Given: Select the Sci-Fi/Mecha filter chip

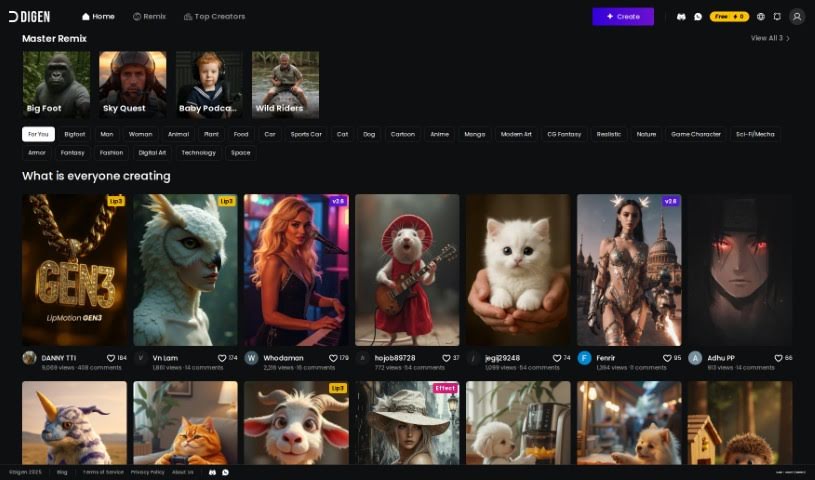Looking at the screenshot, I should coord(755,134).
